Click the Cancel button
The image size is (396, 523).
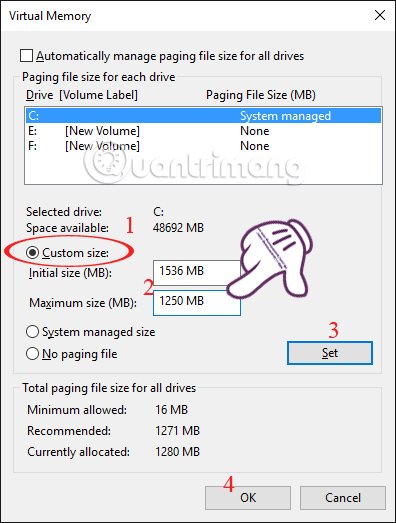point(343,498)
